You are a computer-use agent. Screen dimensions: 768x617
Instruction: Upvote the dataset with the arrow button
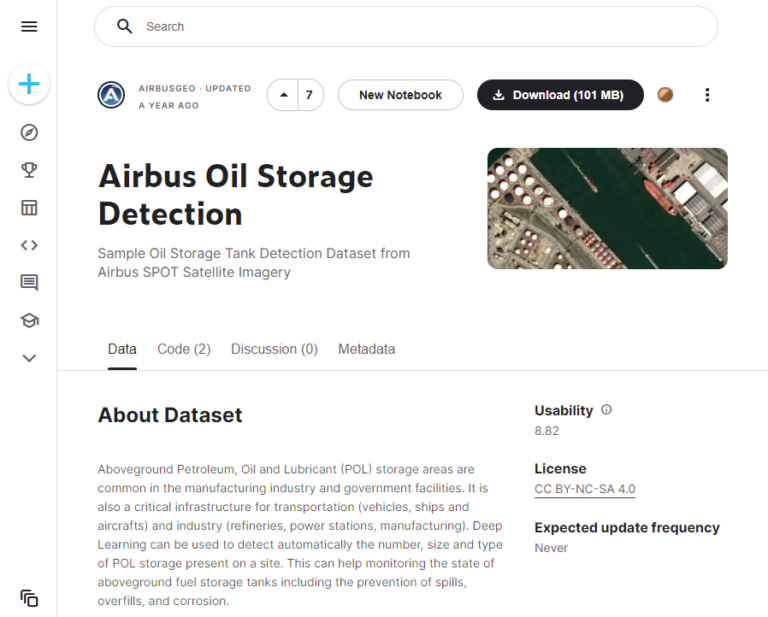[x=284, y=95]
